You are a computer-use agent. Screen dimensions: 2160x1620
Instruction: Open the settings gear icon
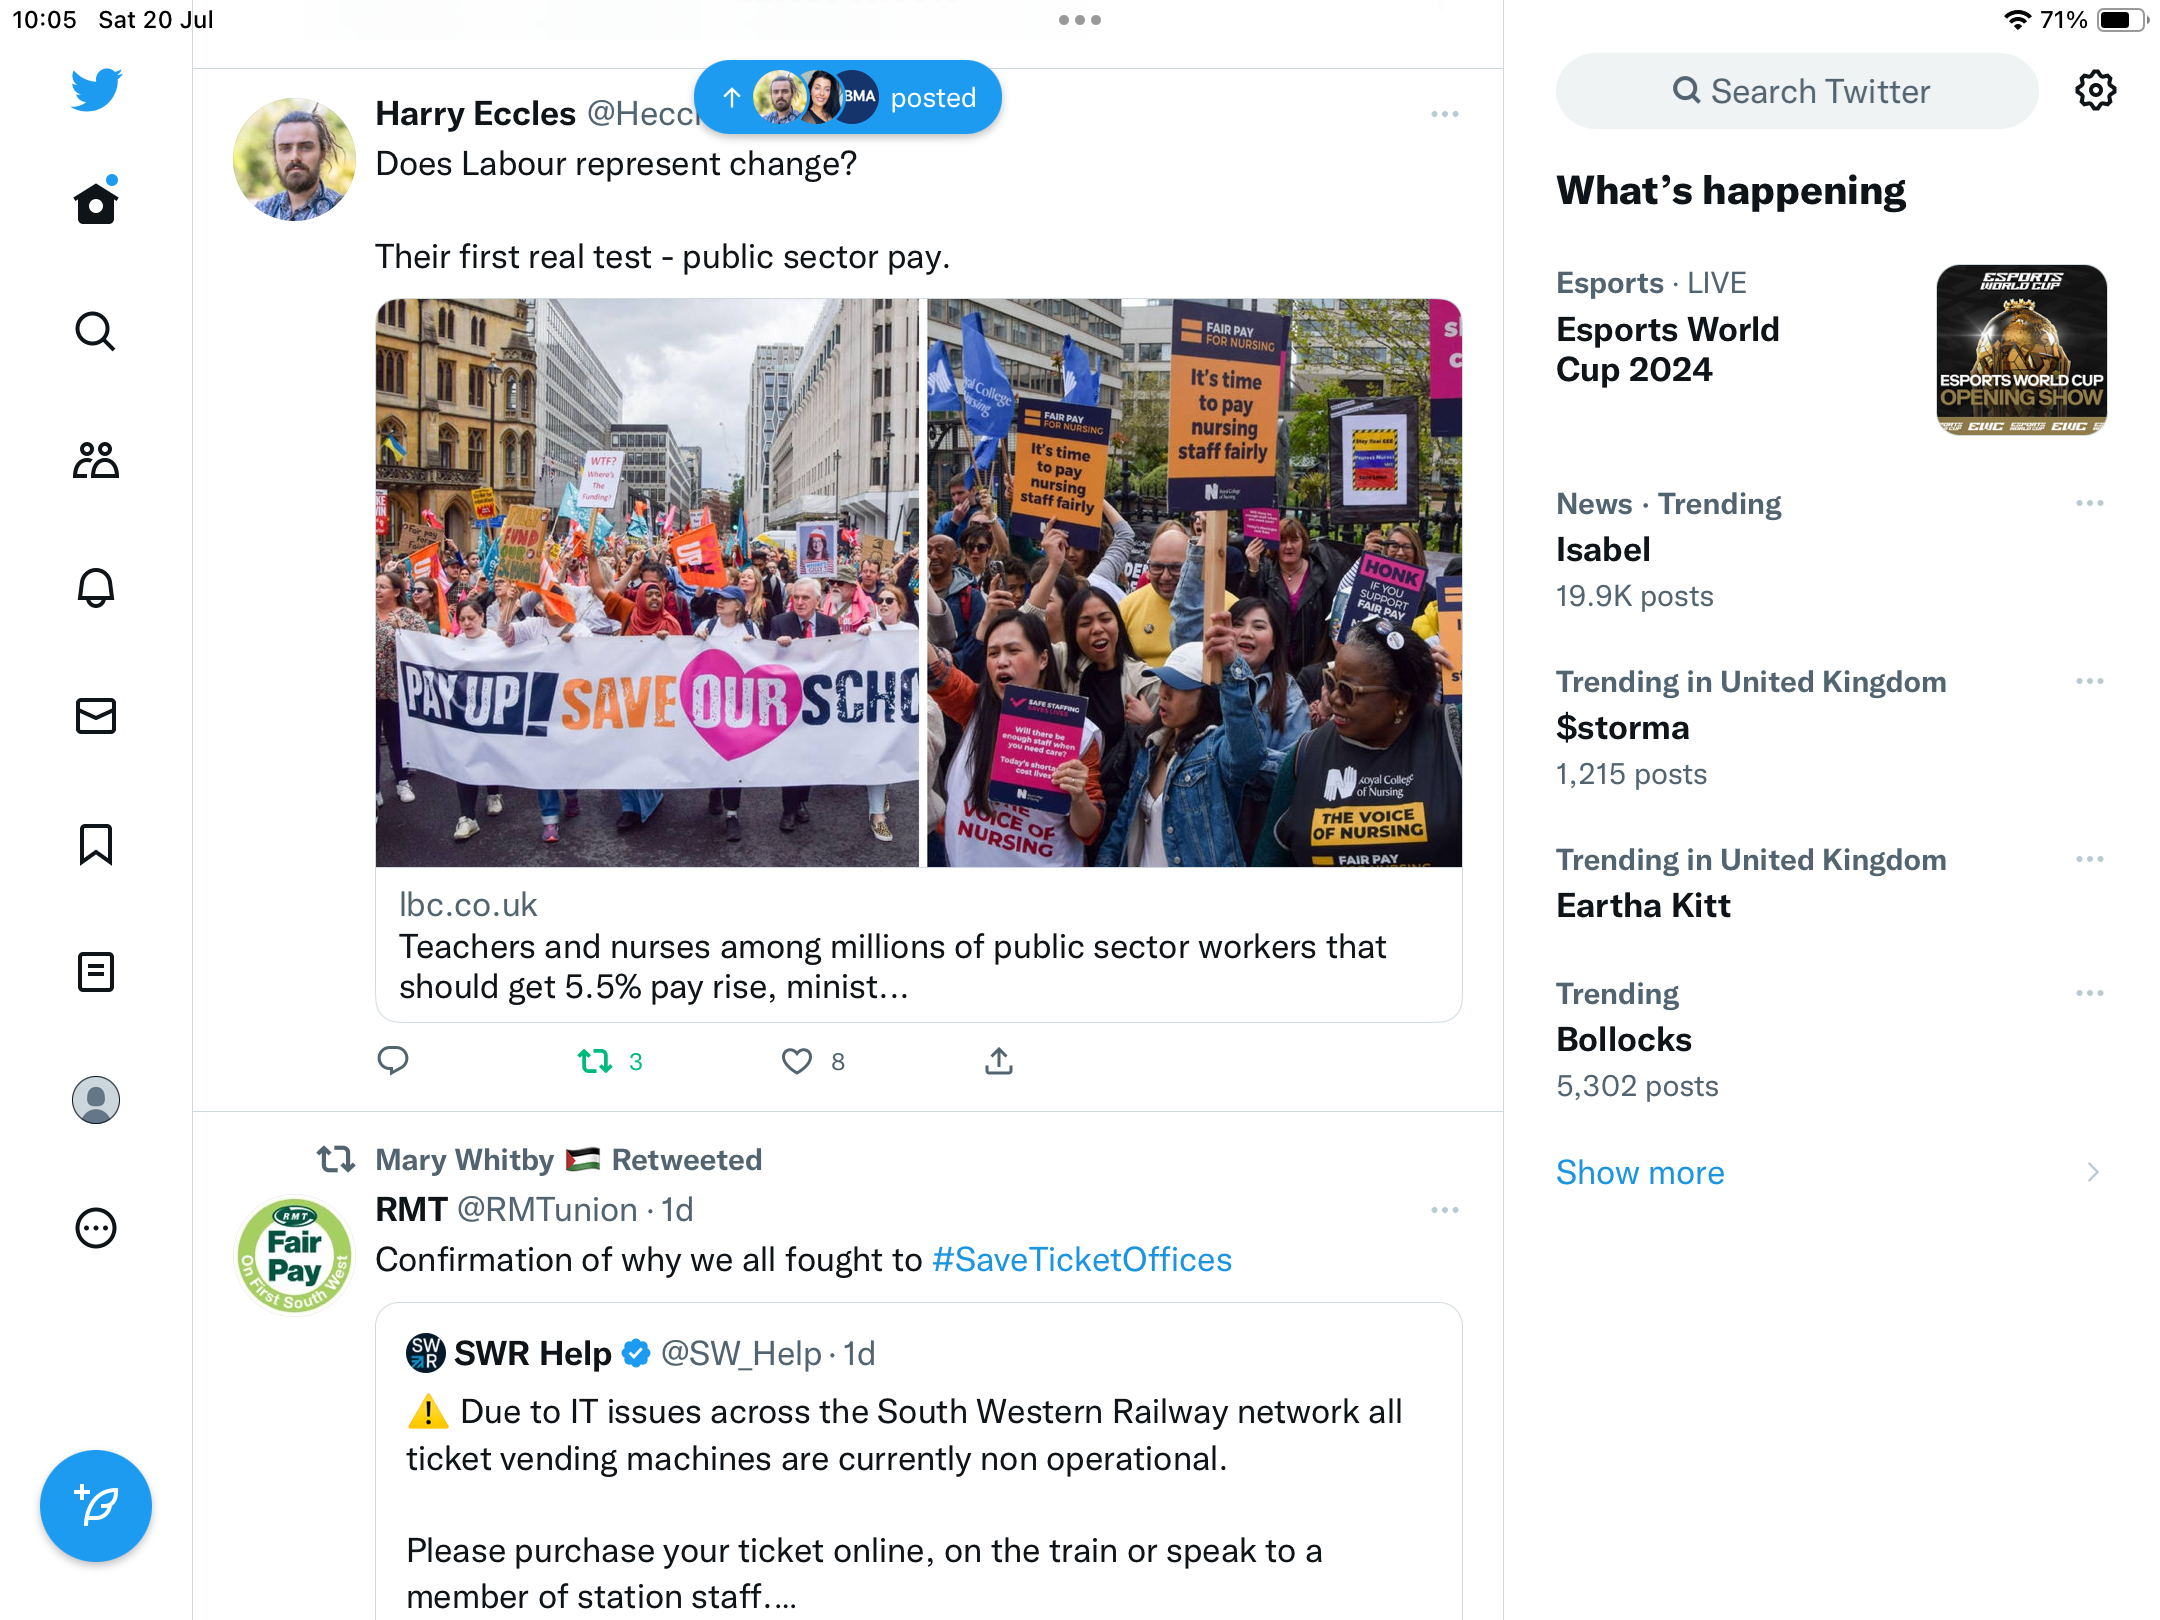2095,91
